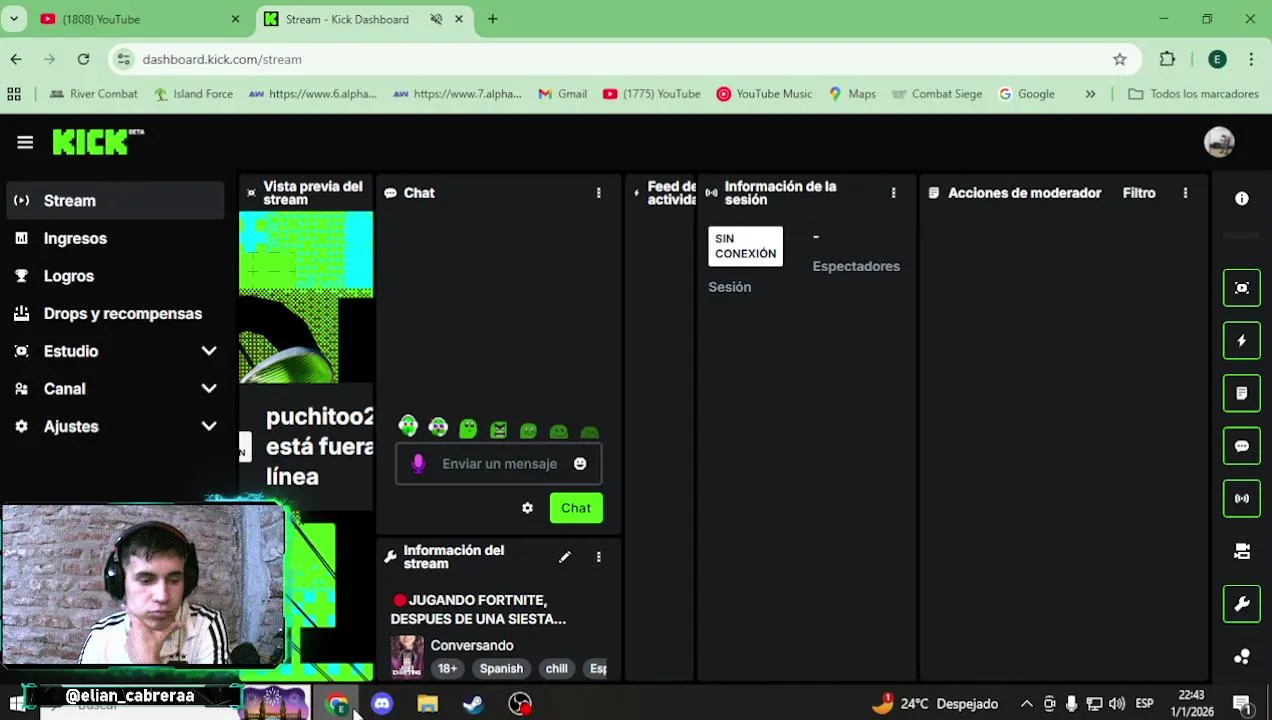The height and width of the screenshot is (720, 1272).
Task: Open a new browser tab
Action: 493,19
